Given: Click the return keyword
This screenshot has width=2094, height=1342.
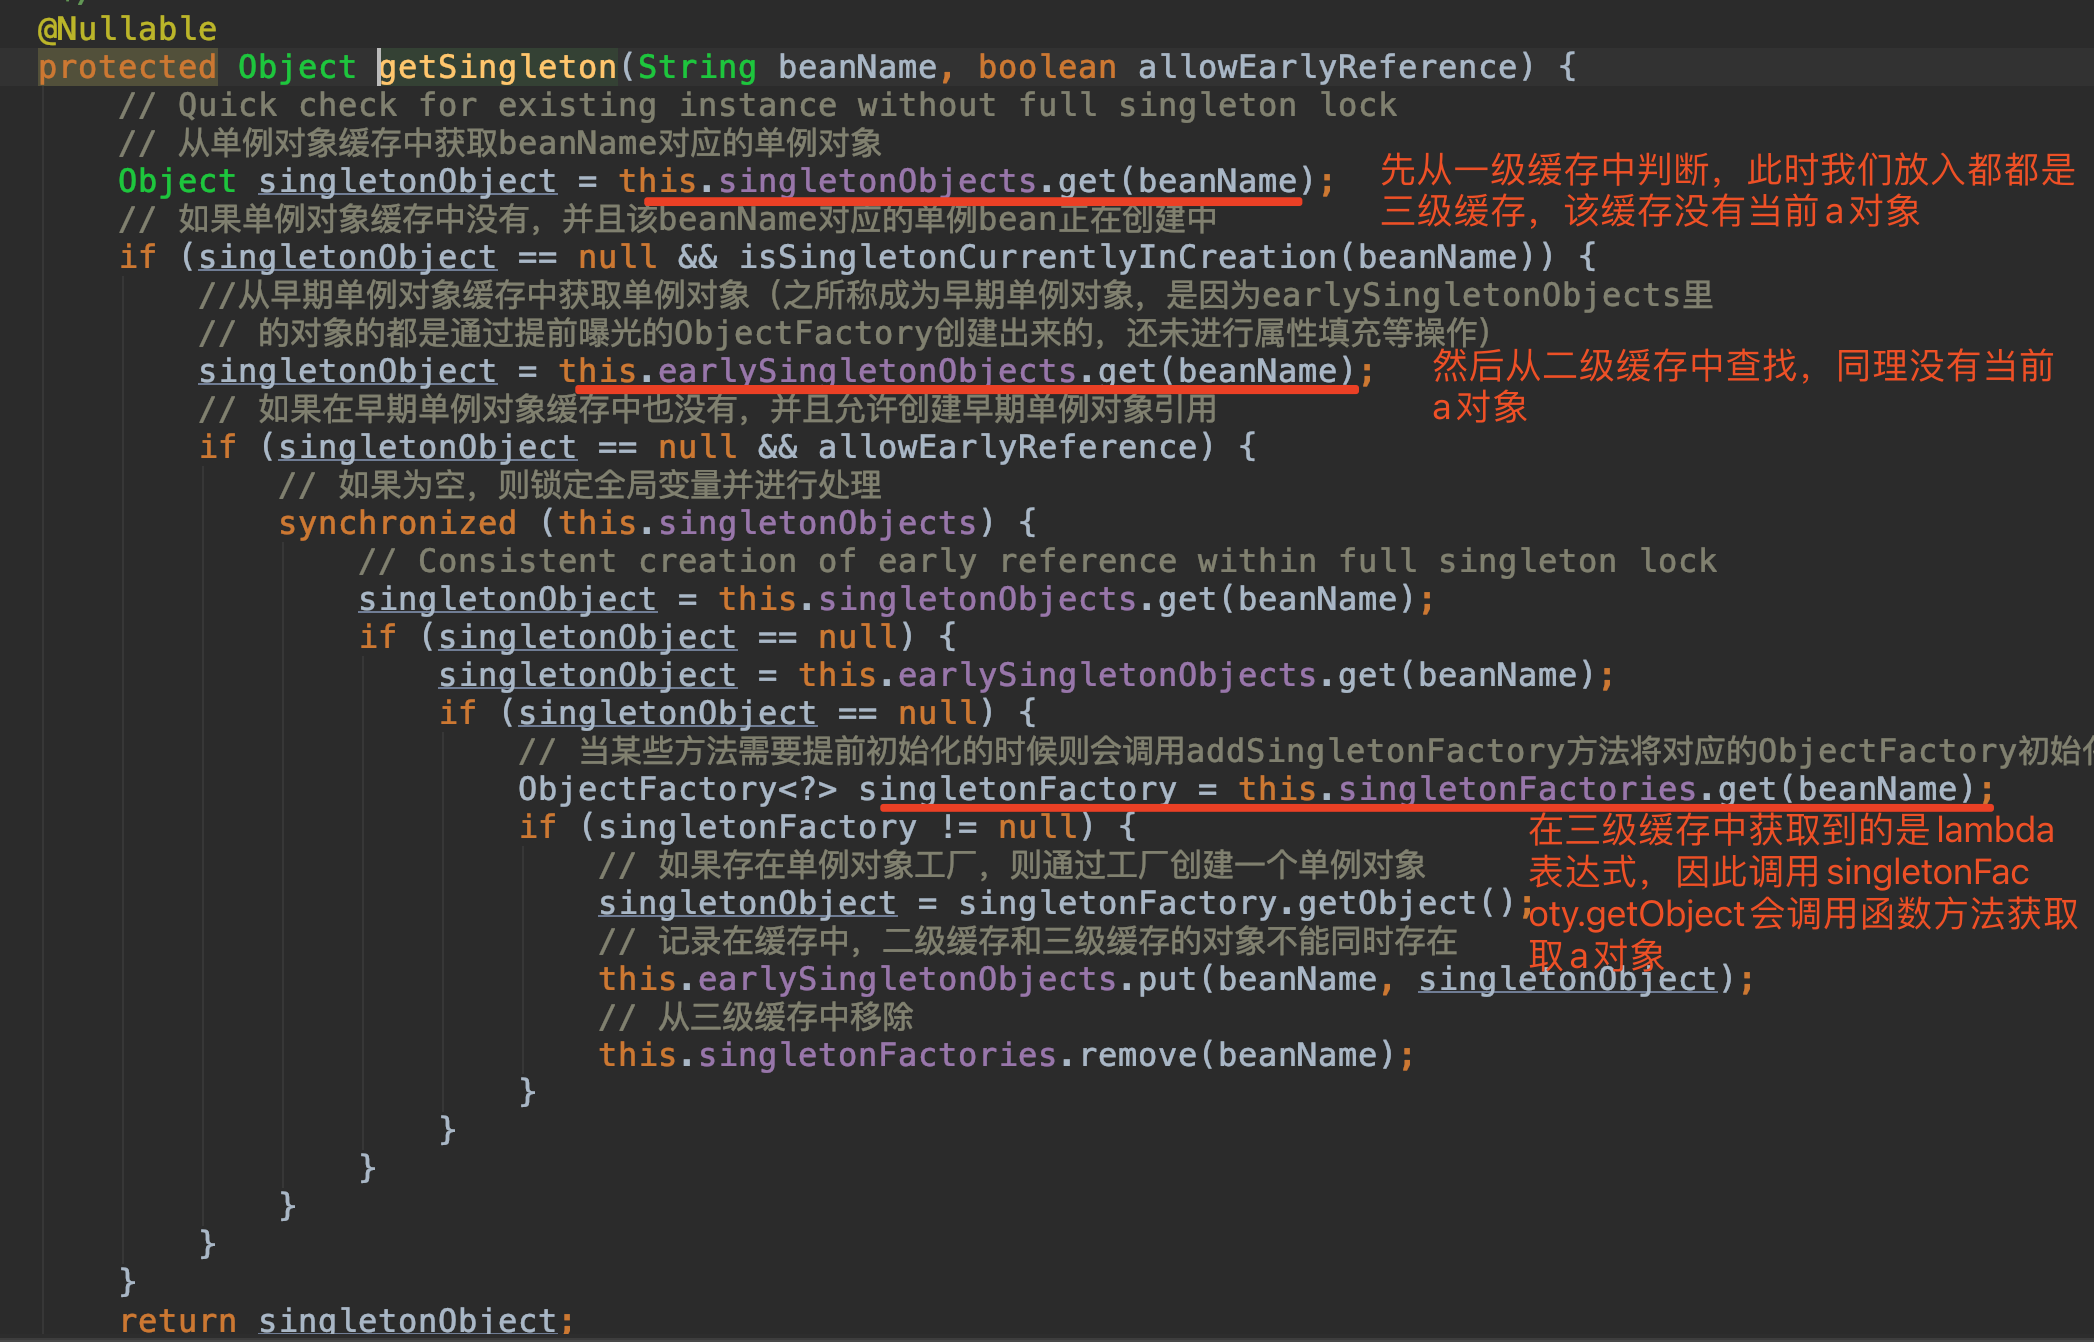Looking at the screenshot, I should [x=177, y=1321].
